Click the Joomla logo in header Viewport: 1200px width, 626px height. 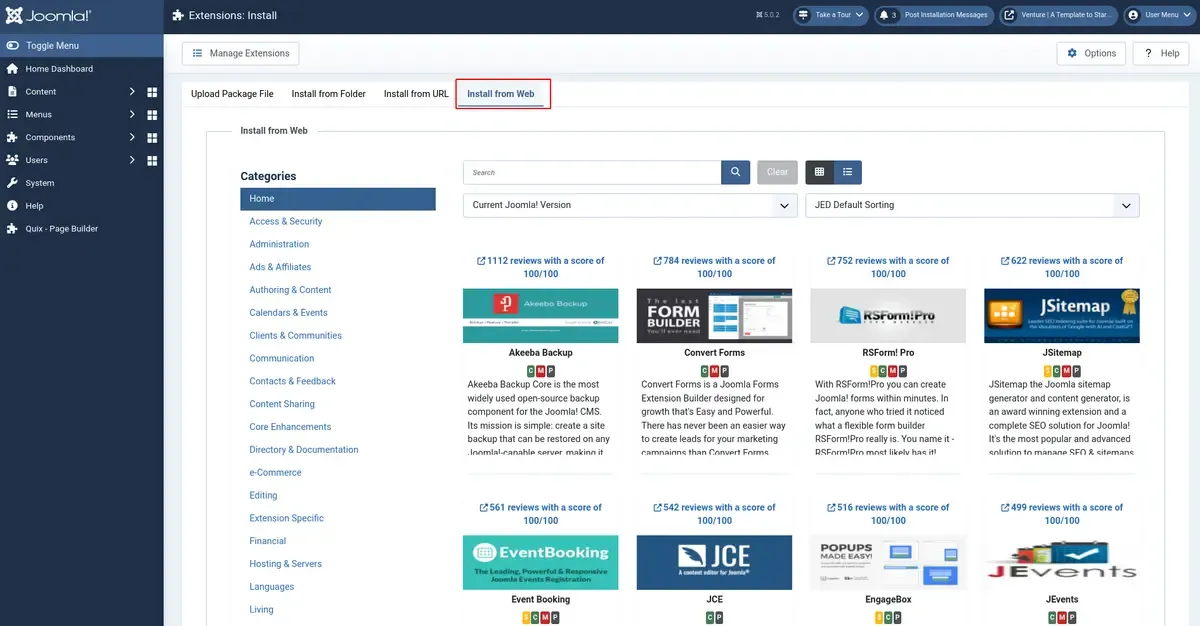point(47,16)
